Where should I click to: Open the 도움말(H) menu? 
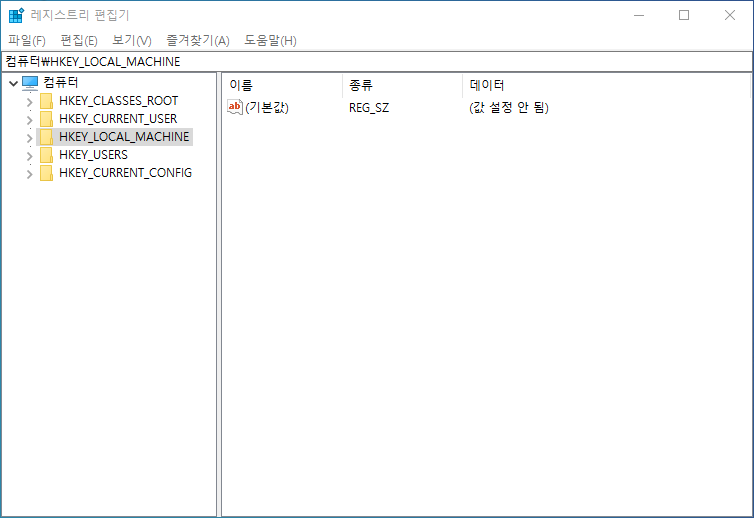270,40
